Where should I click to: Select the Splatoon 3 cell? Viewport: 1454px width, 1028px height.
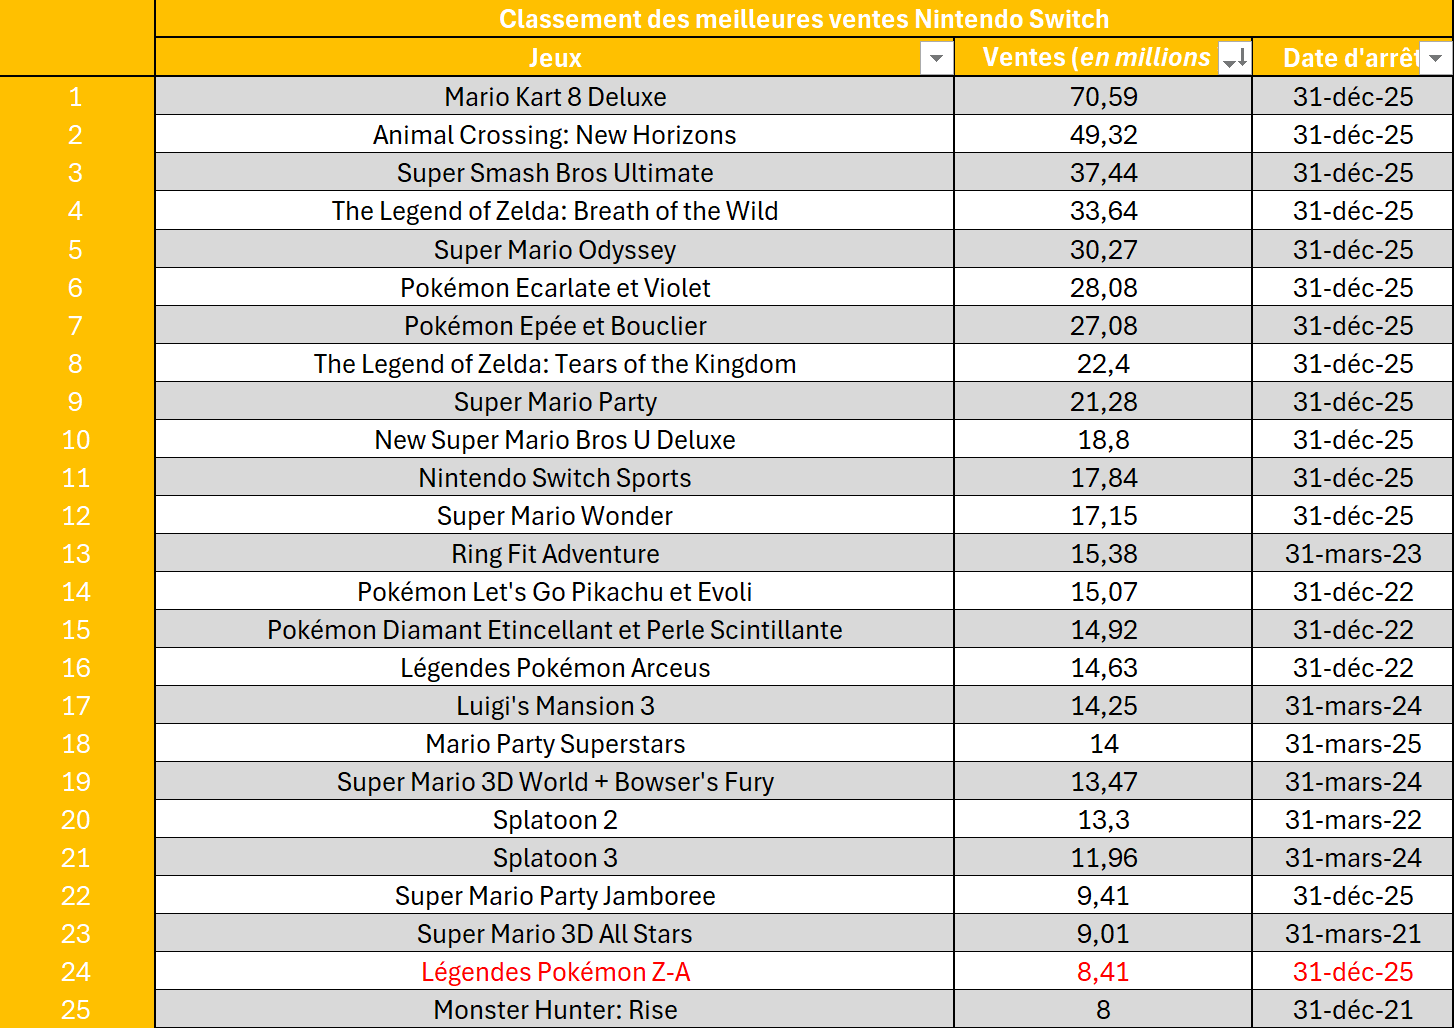click(555, 858)
